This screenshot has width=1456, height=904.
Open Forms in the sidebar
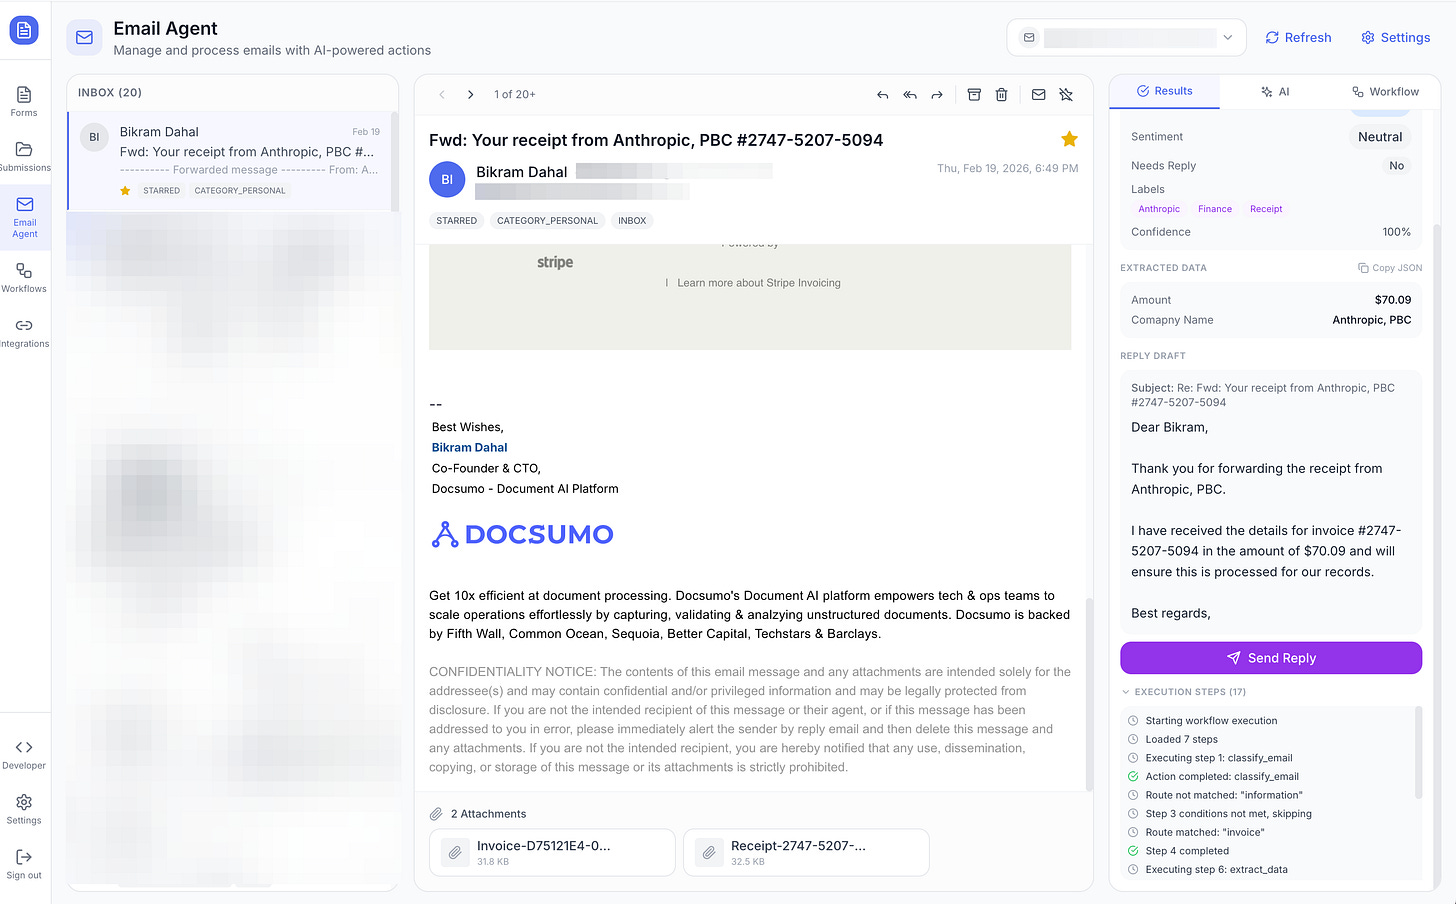pos(24,101)
